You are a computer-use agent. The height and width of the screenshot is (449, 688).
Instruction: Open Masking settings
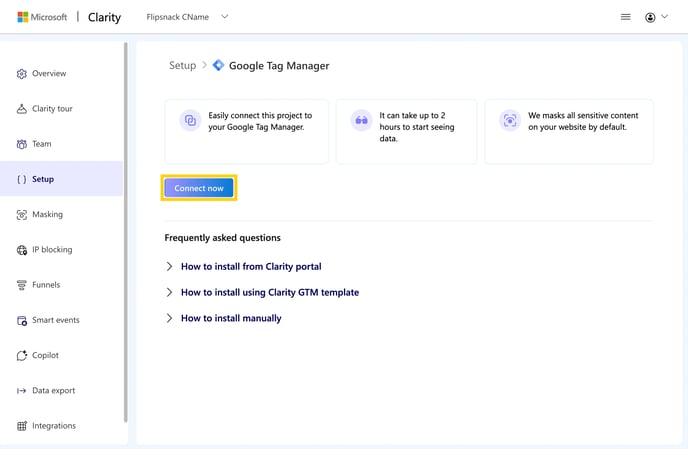point(61,215)
